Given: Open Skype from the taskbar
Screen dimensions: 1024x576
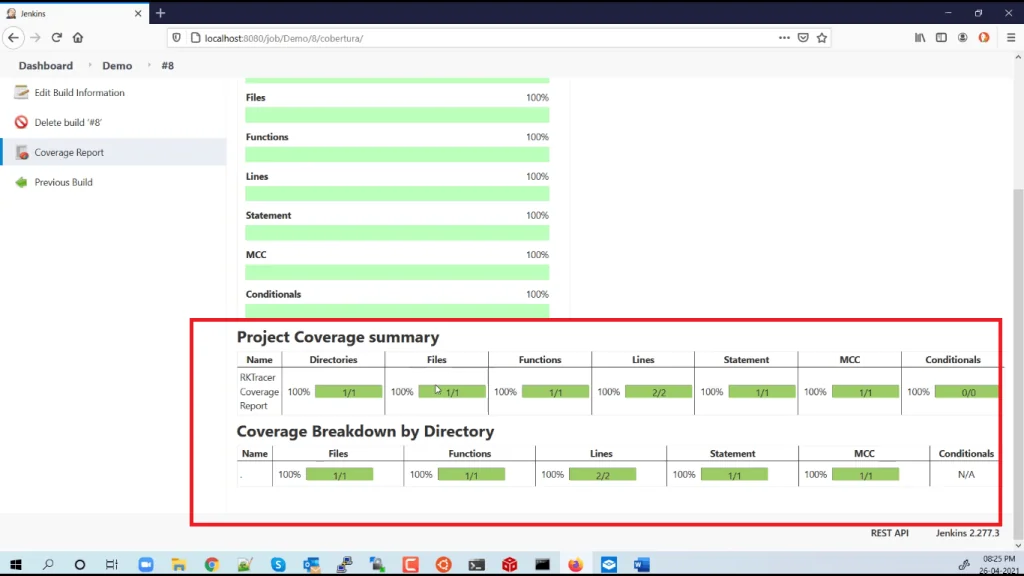Looking at the screenshot, I should coord(278,564).
